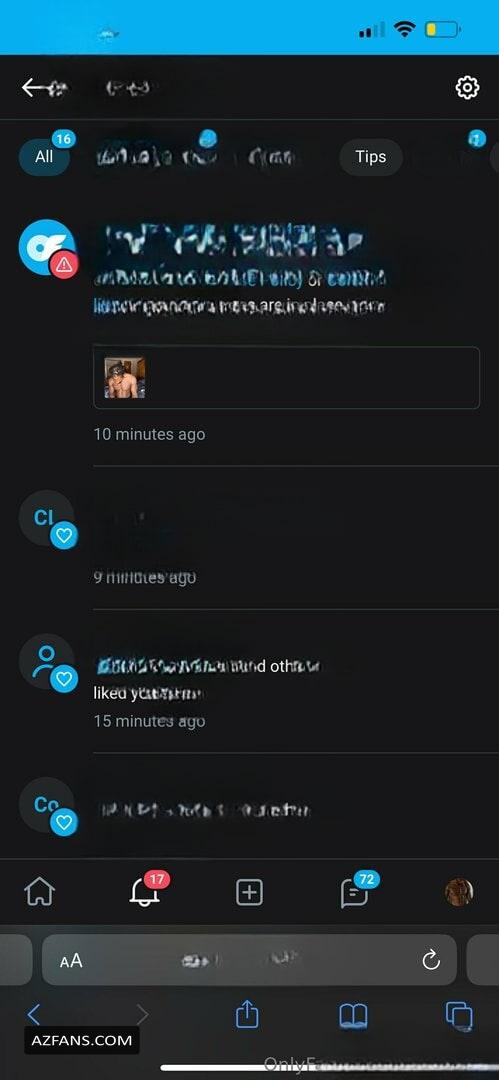This screenshot has height=1080, width=499.
Task: Open the OnlyFans warning notification avatar
Action: [x=48, y=248]
